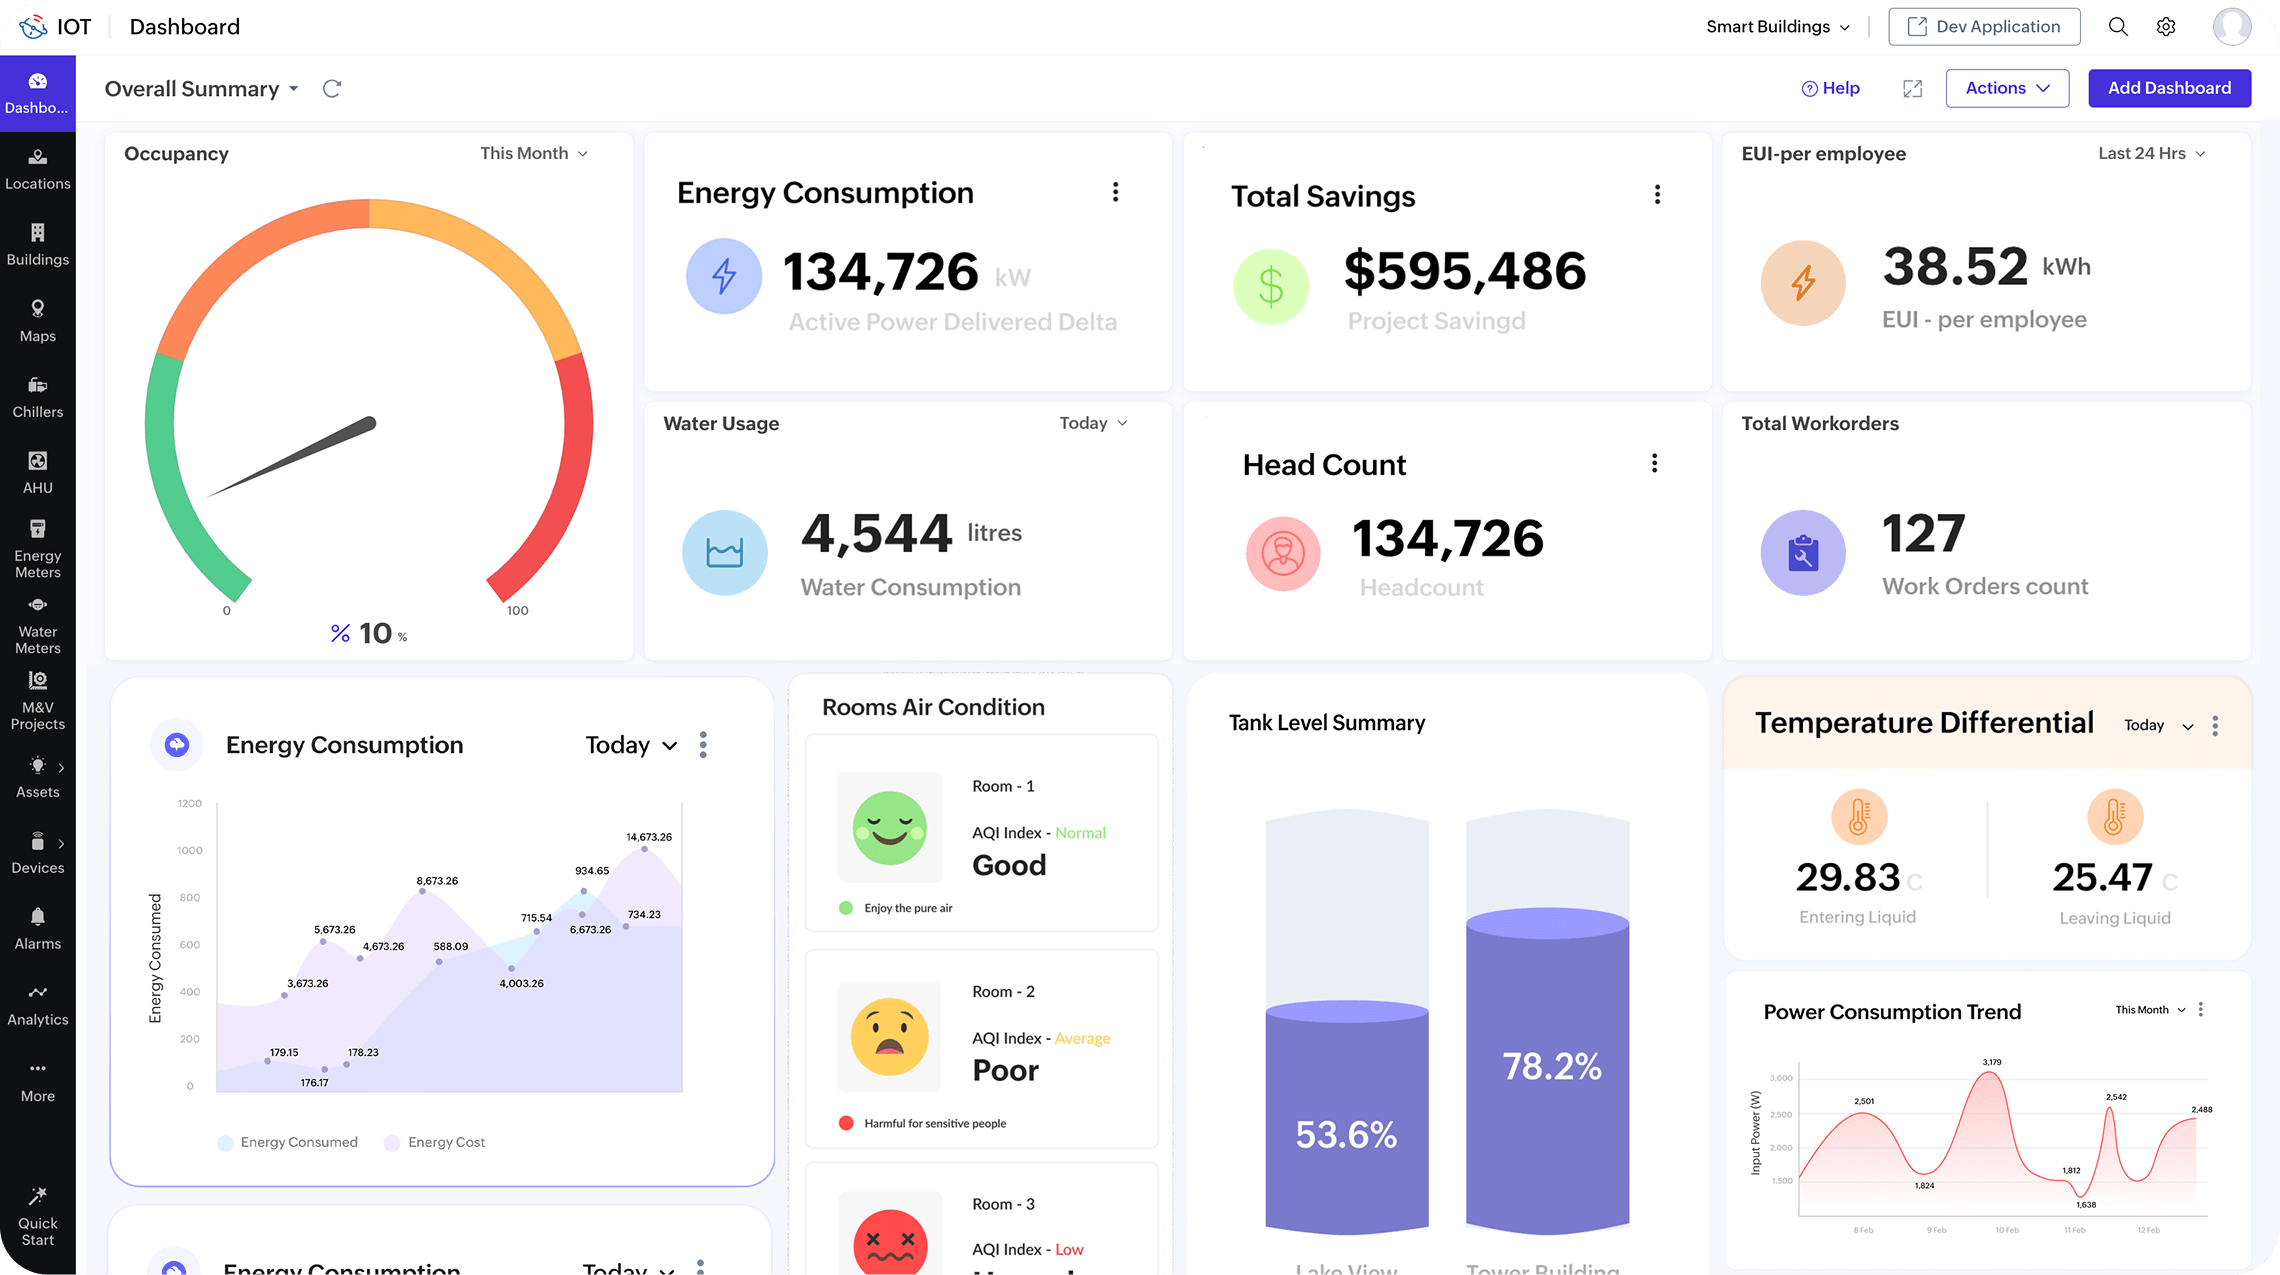Select the AHU sidebar icon
This screenshot has height=1275, width=2280.
[38, 472]
